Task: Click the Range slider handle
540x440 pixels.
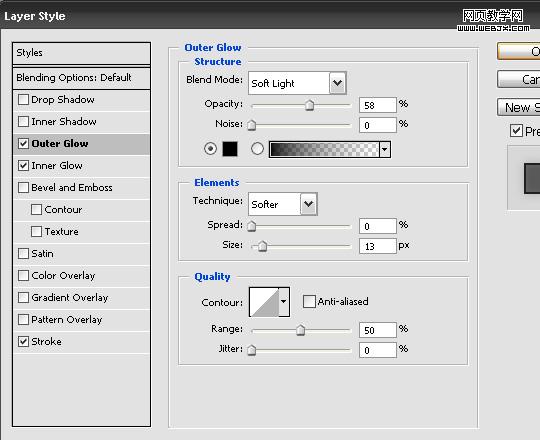Action: pyautogui.click(x=301, y=330)
